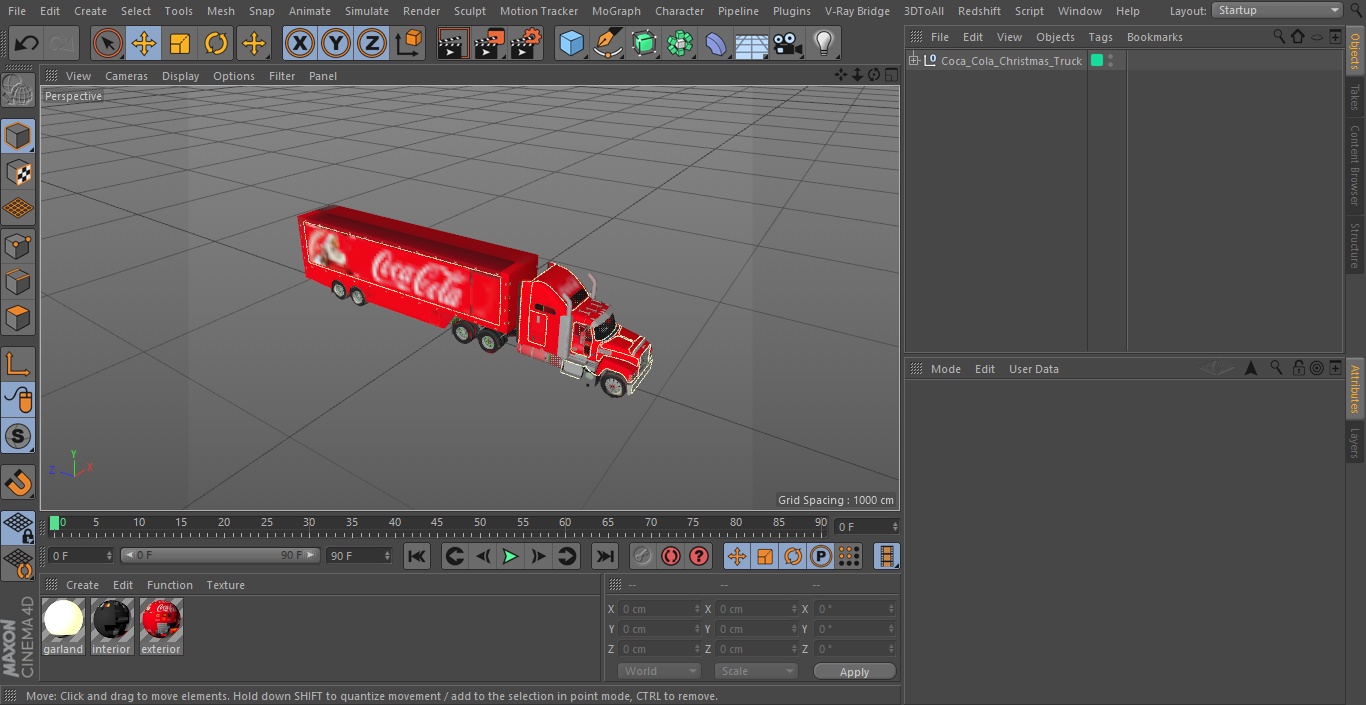This screenshot has width=1366, height=705.
Task: Toggle Viewport Solo S icon
Action: (19, 436)
